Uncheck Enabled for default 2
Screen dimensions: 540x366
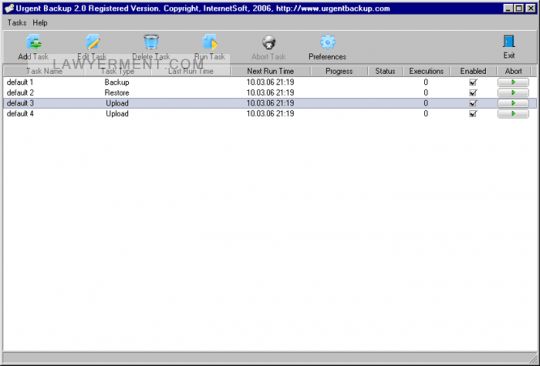pos(473,93)
